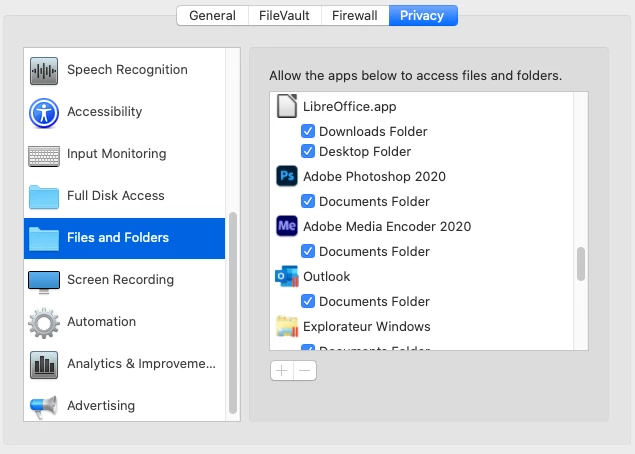Select Automation label in sidebar
Viewport: 635px width, 454px height.
pos(102,322)
